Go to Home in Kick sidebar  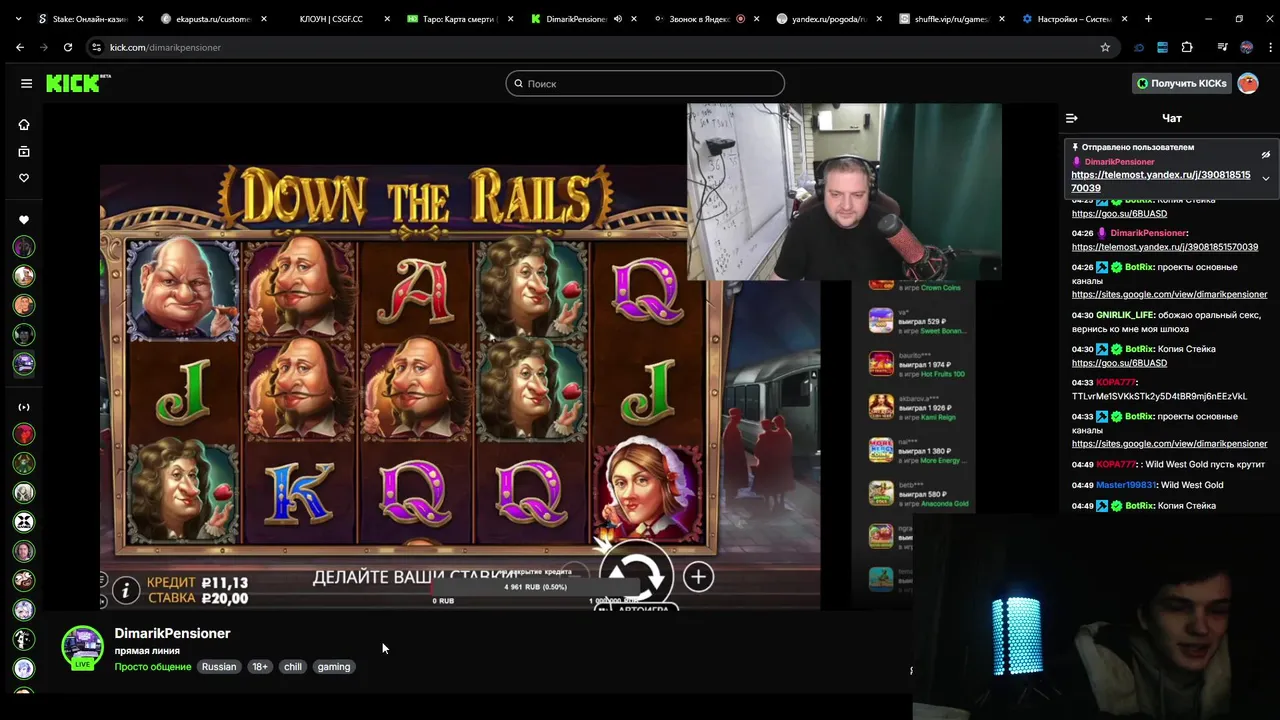click(24, 125)
